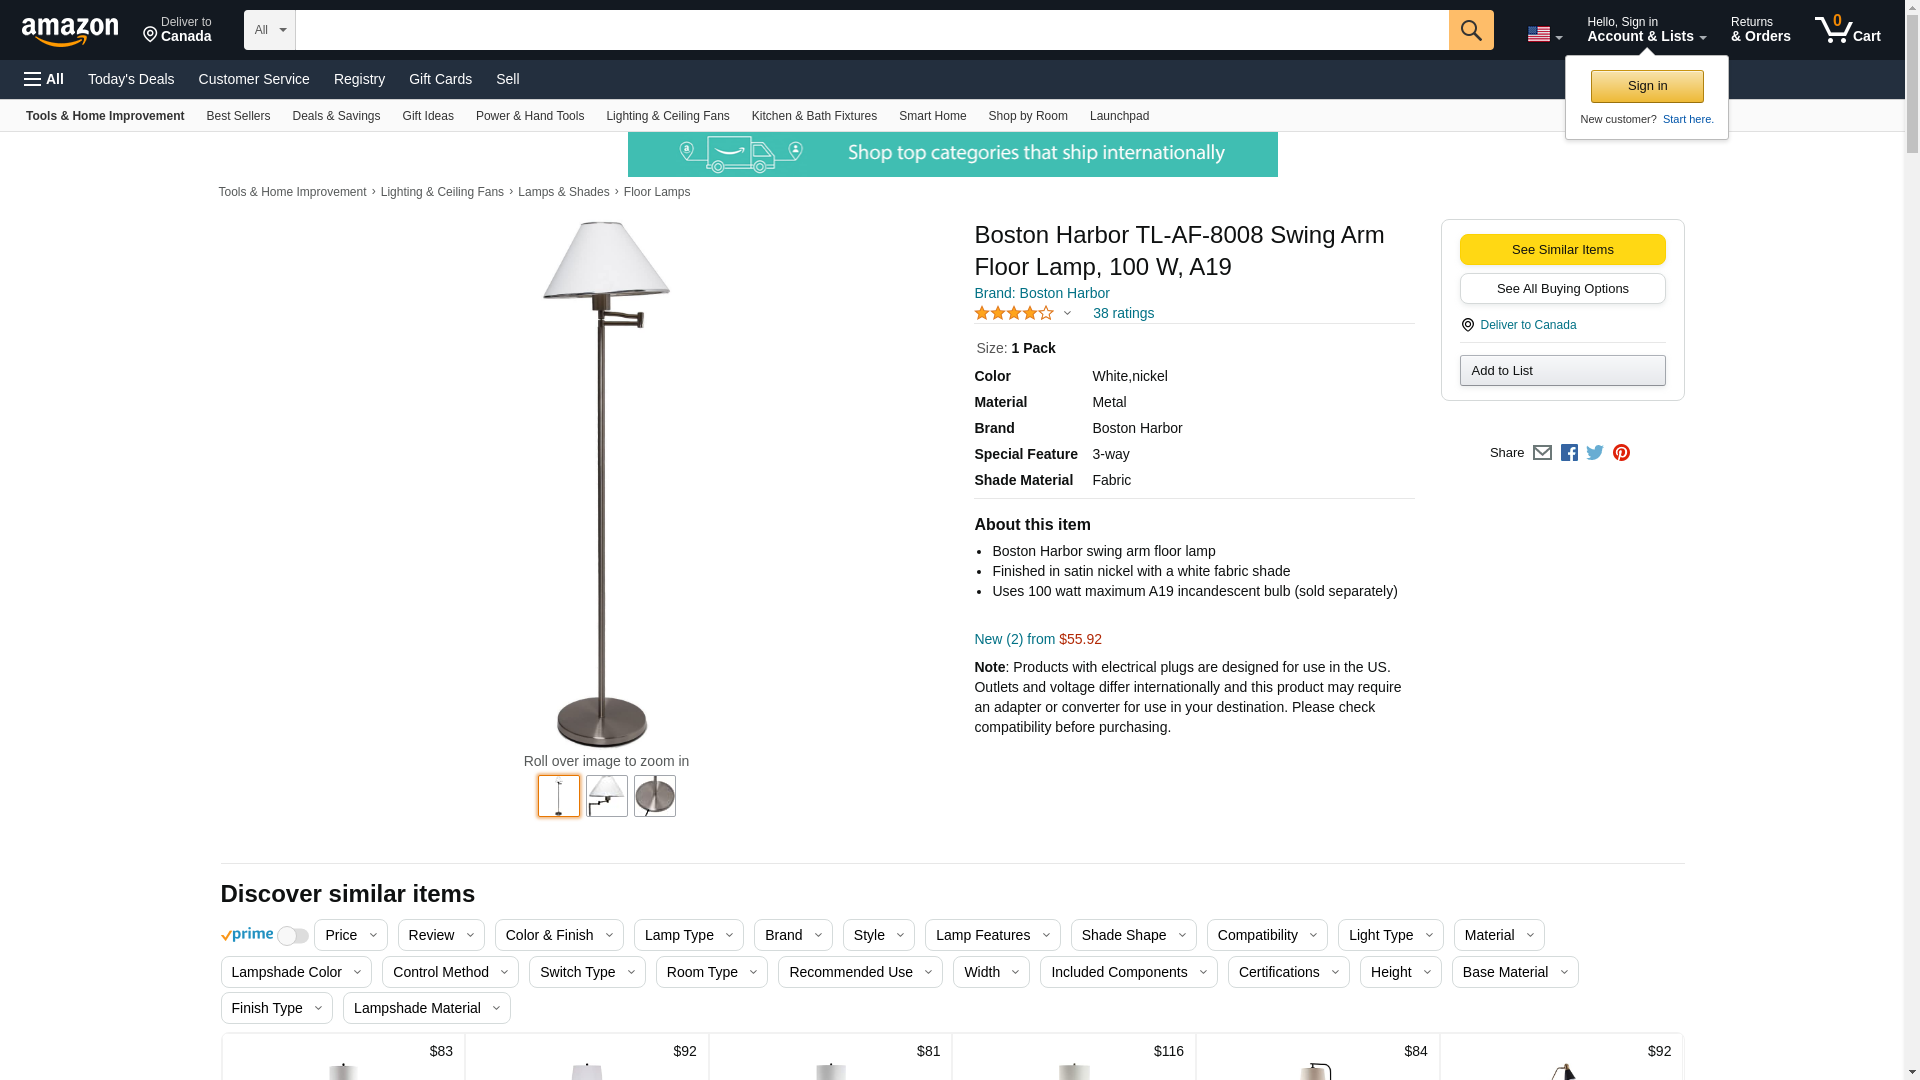Click in the Amazon search field

click(x=871, y=30)
